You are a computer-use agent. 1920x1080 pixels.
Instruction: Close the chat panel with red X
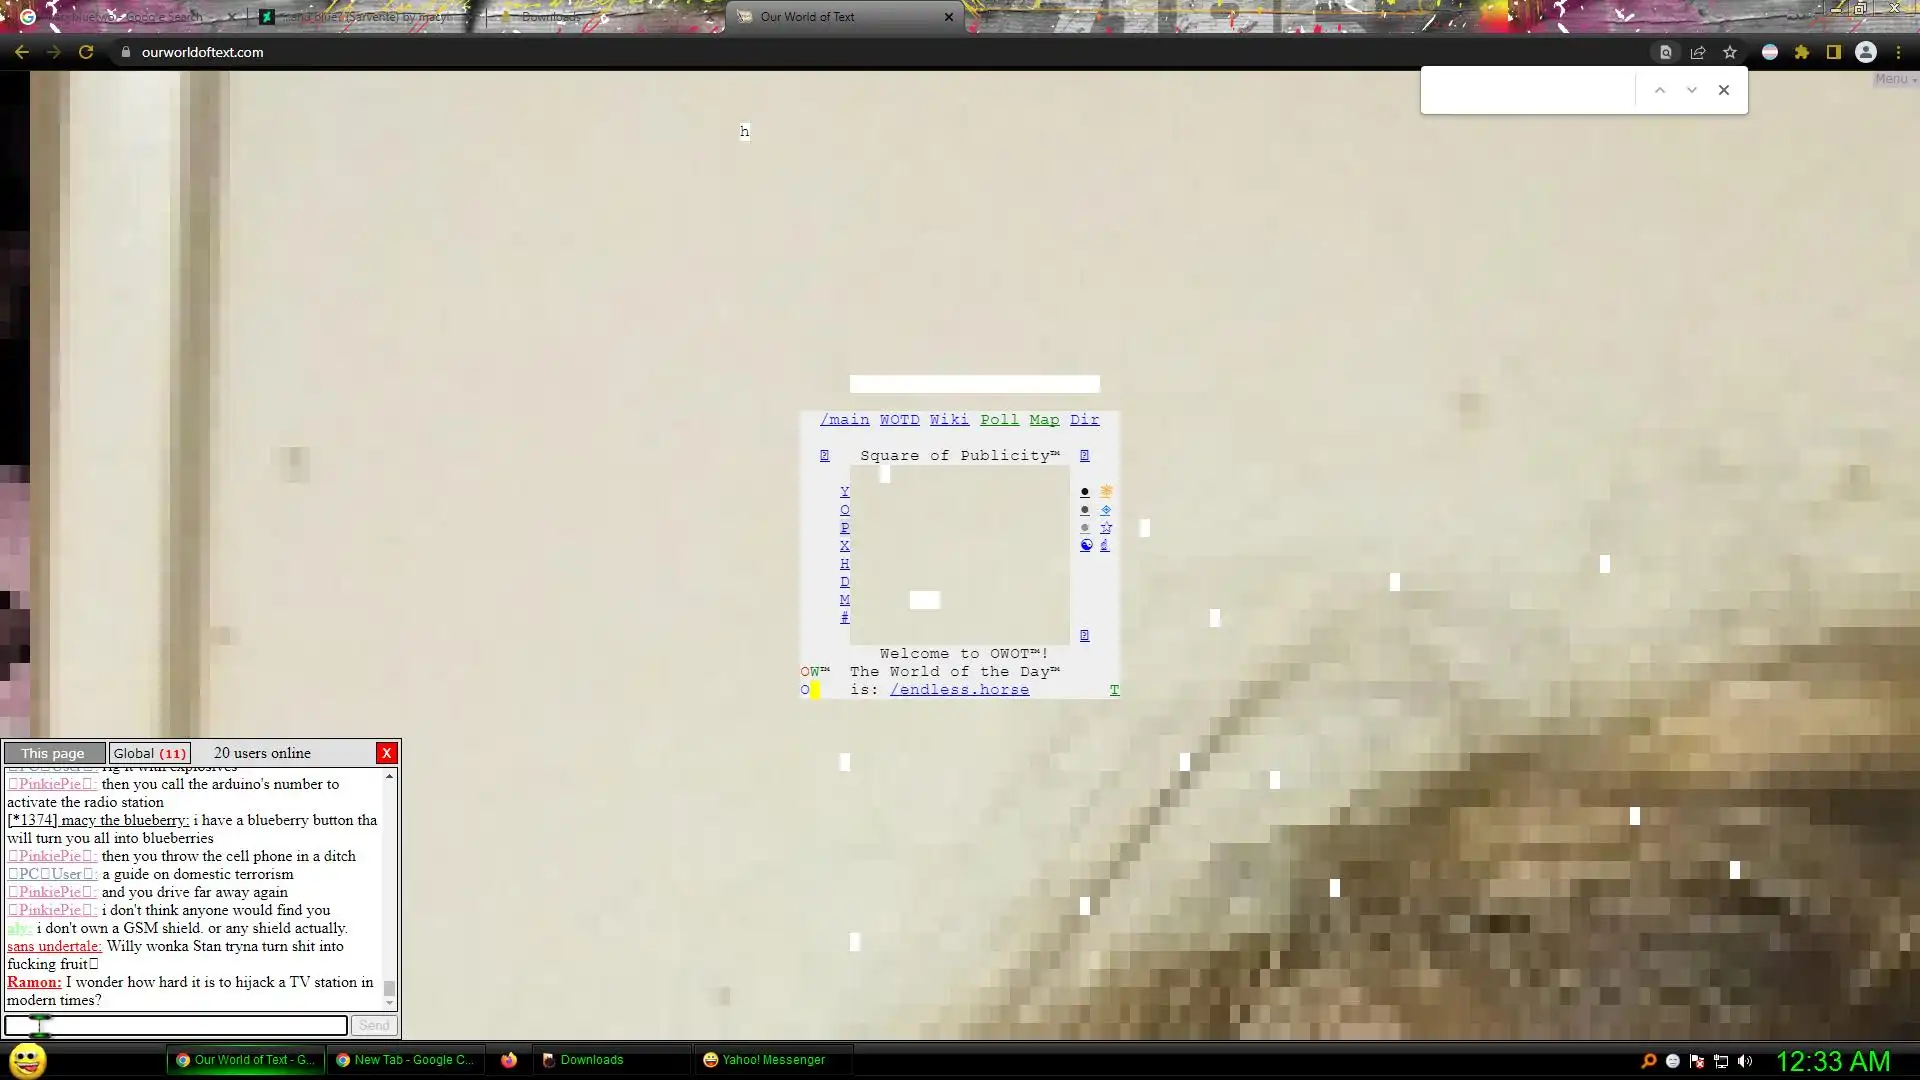[x=386, y=753]
